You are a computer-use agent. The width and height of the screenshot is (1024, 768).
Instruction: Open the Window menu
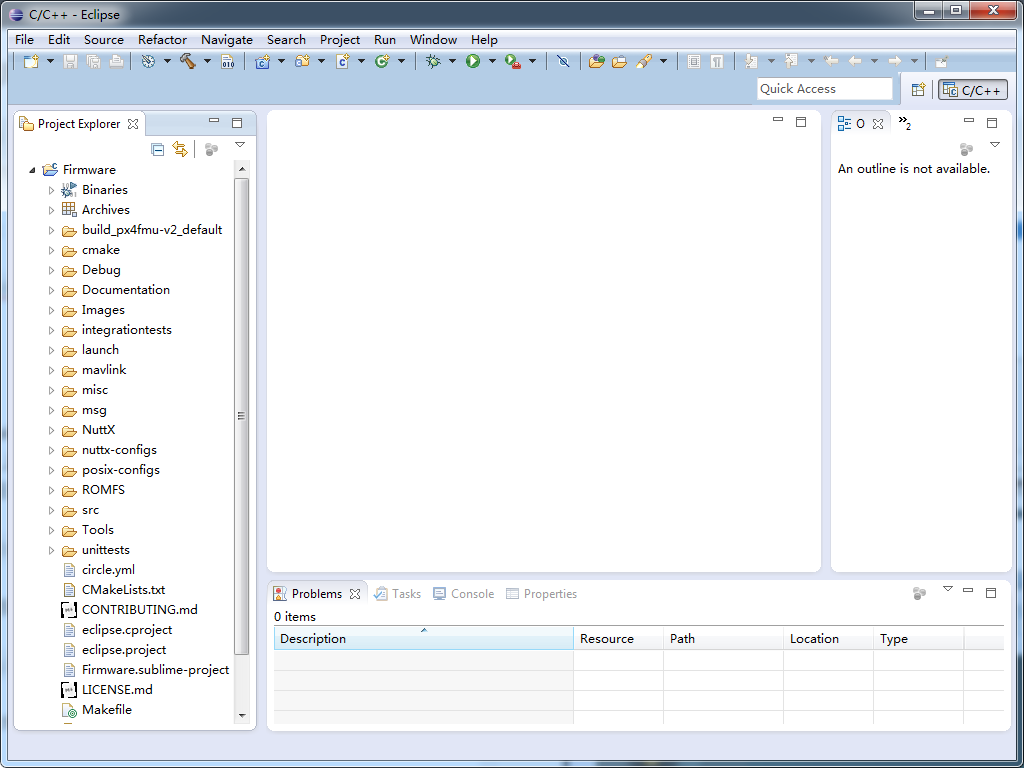(433, 40)
